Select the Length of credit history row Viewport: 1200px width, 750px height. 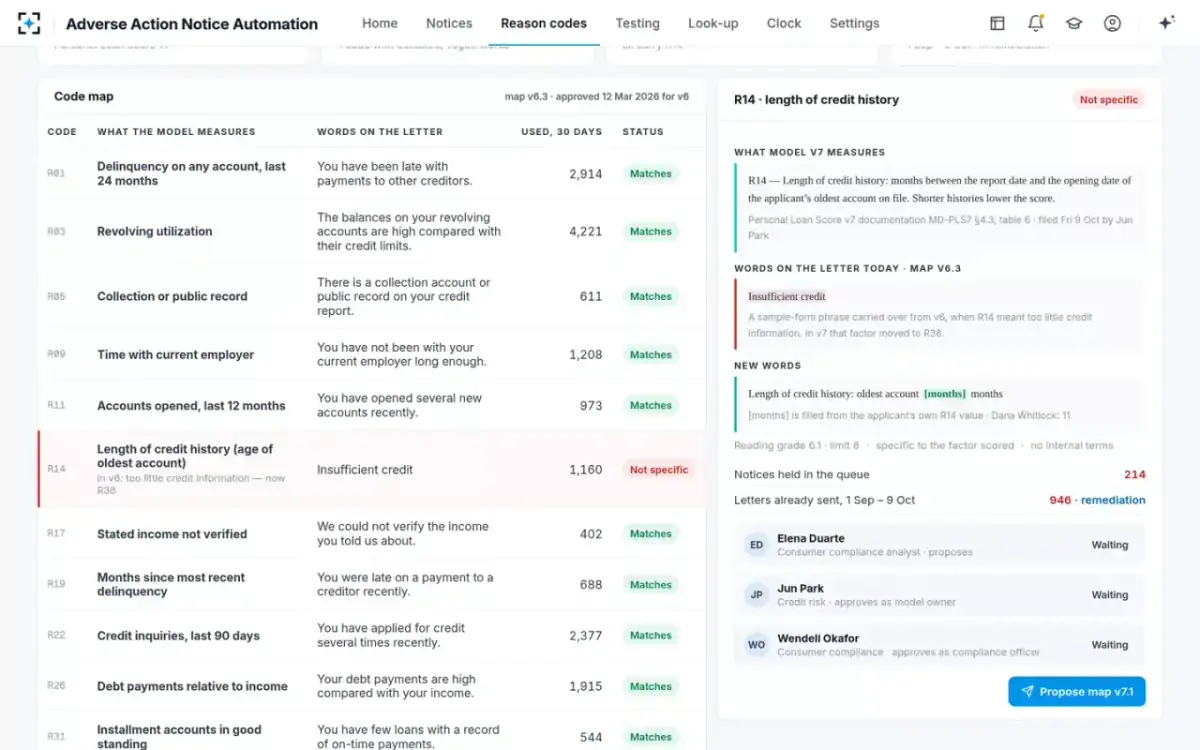click(x=371, y=470)
